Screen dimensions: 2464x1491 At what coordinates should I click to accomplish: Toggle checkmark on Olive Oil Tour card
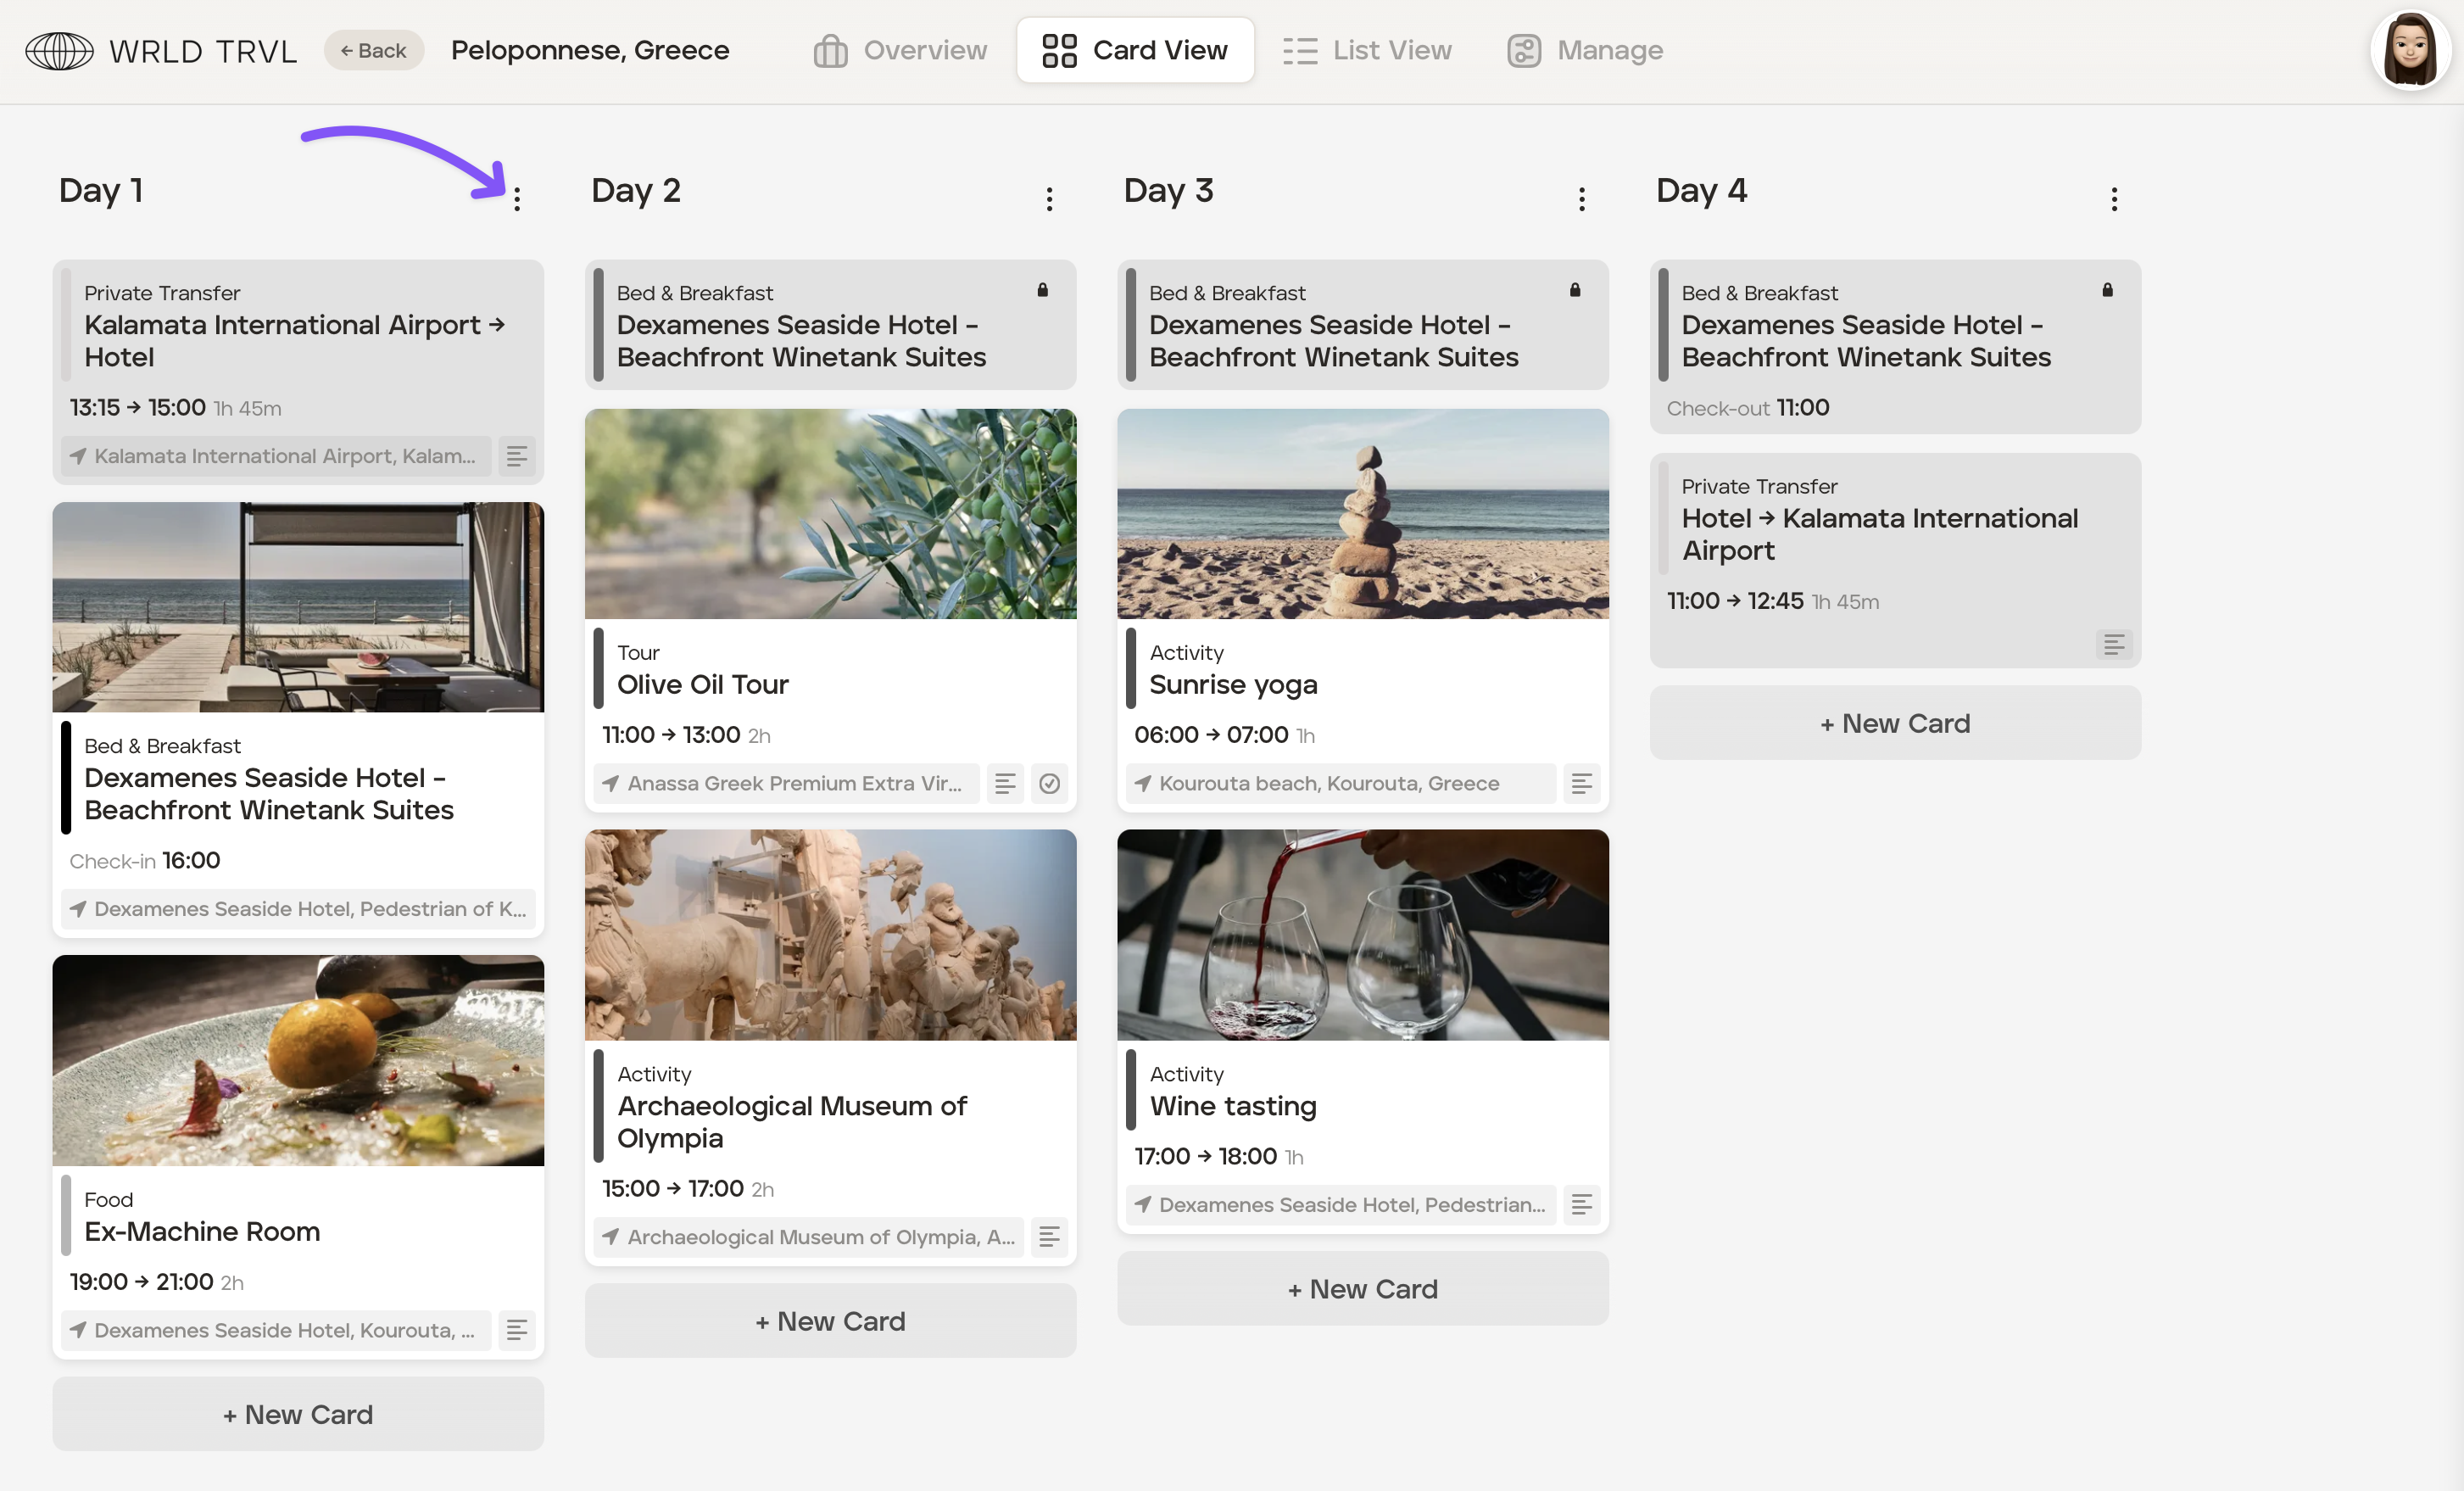coord(1049,783)
